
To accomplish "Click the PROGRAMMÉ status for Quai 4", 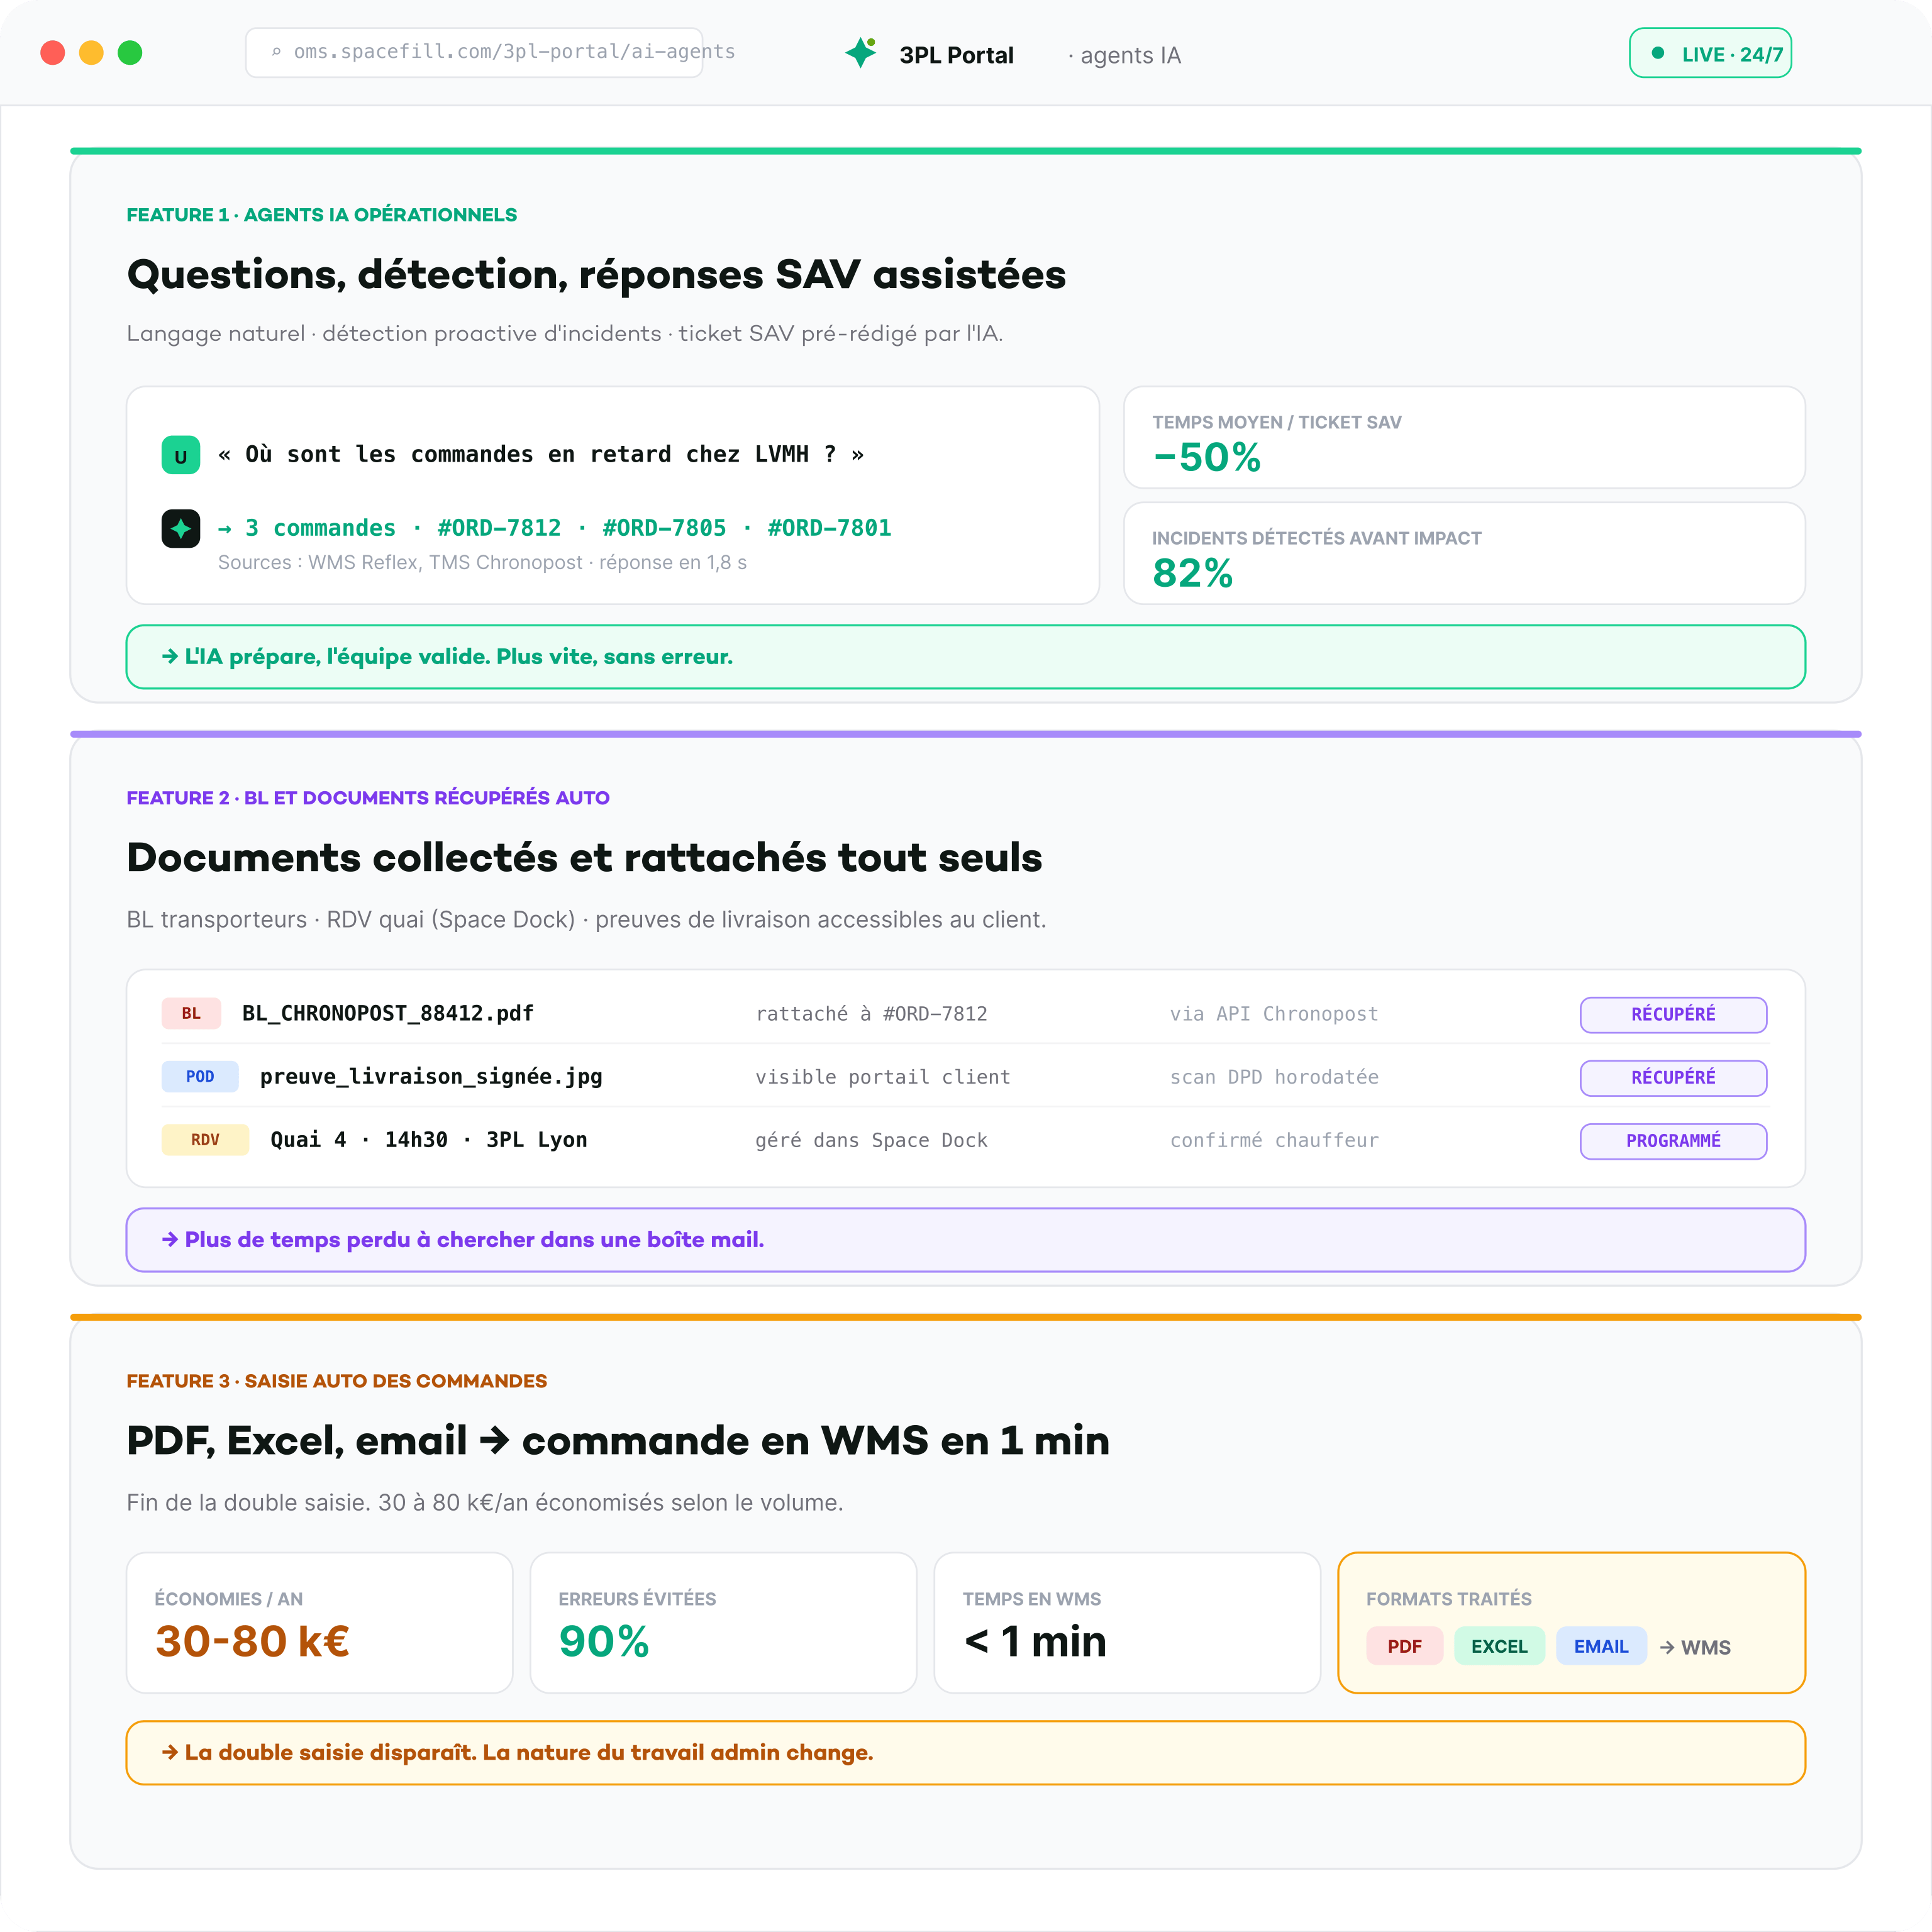I will pyautogui.click(x=1673, y=1140).
